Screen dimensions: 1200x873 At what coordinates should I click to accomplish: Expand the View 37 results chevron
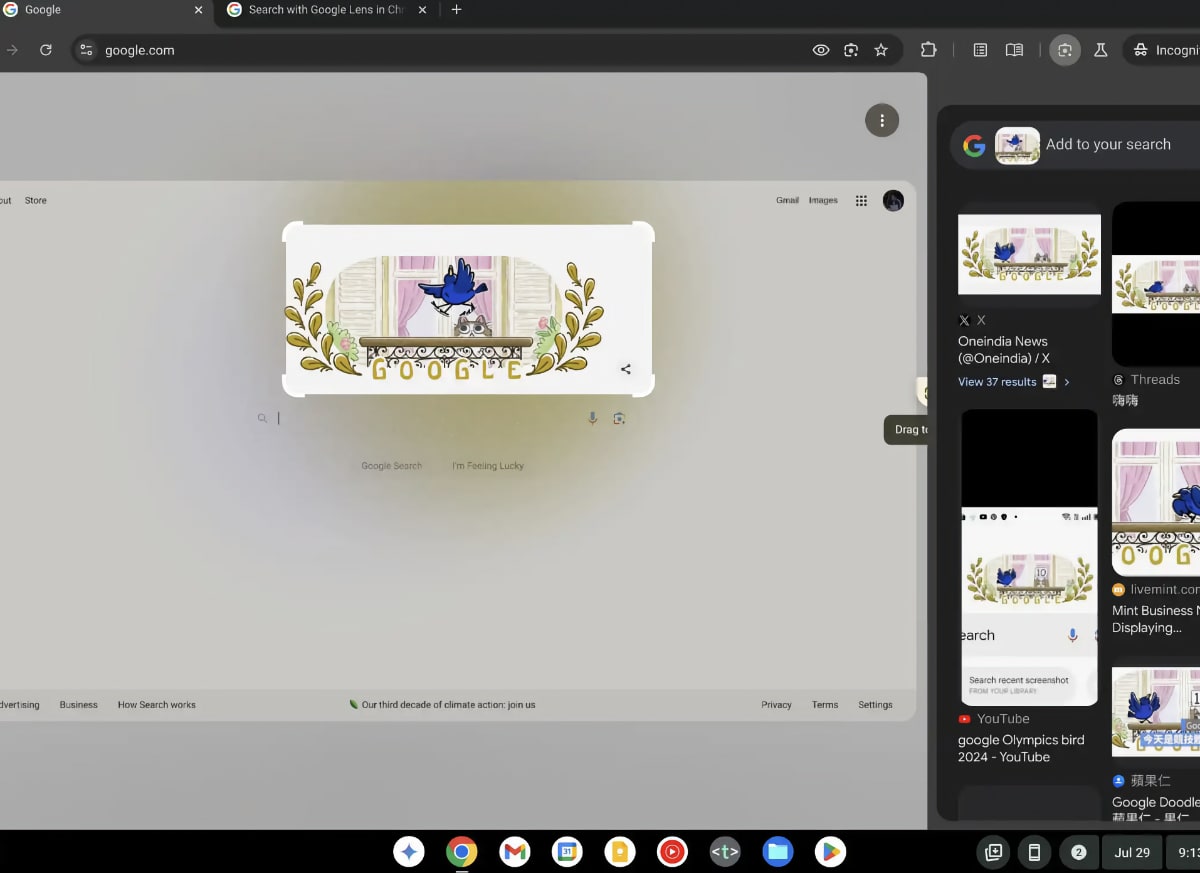pos(1066,381)
